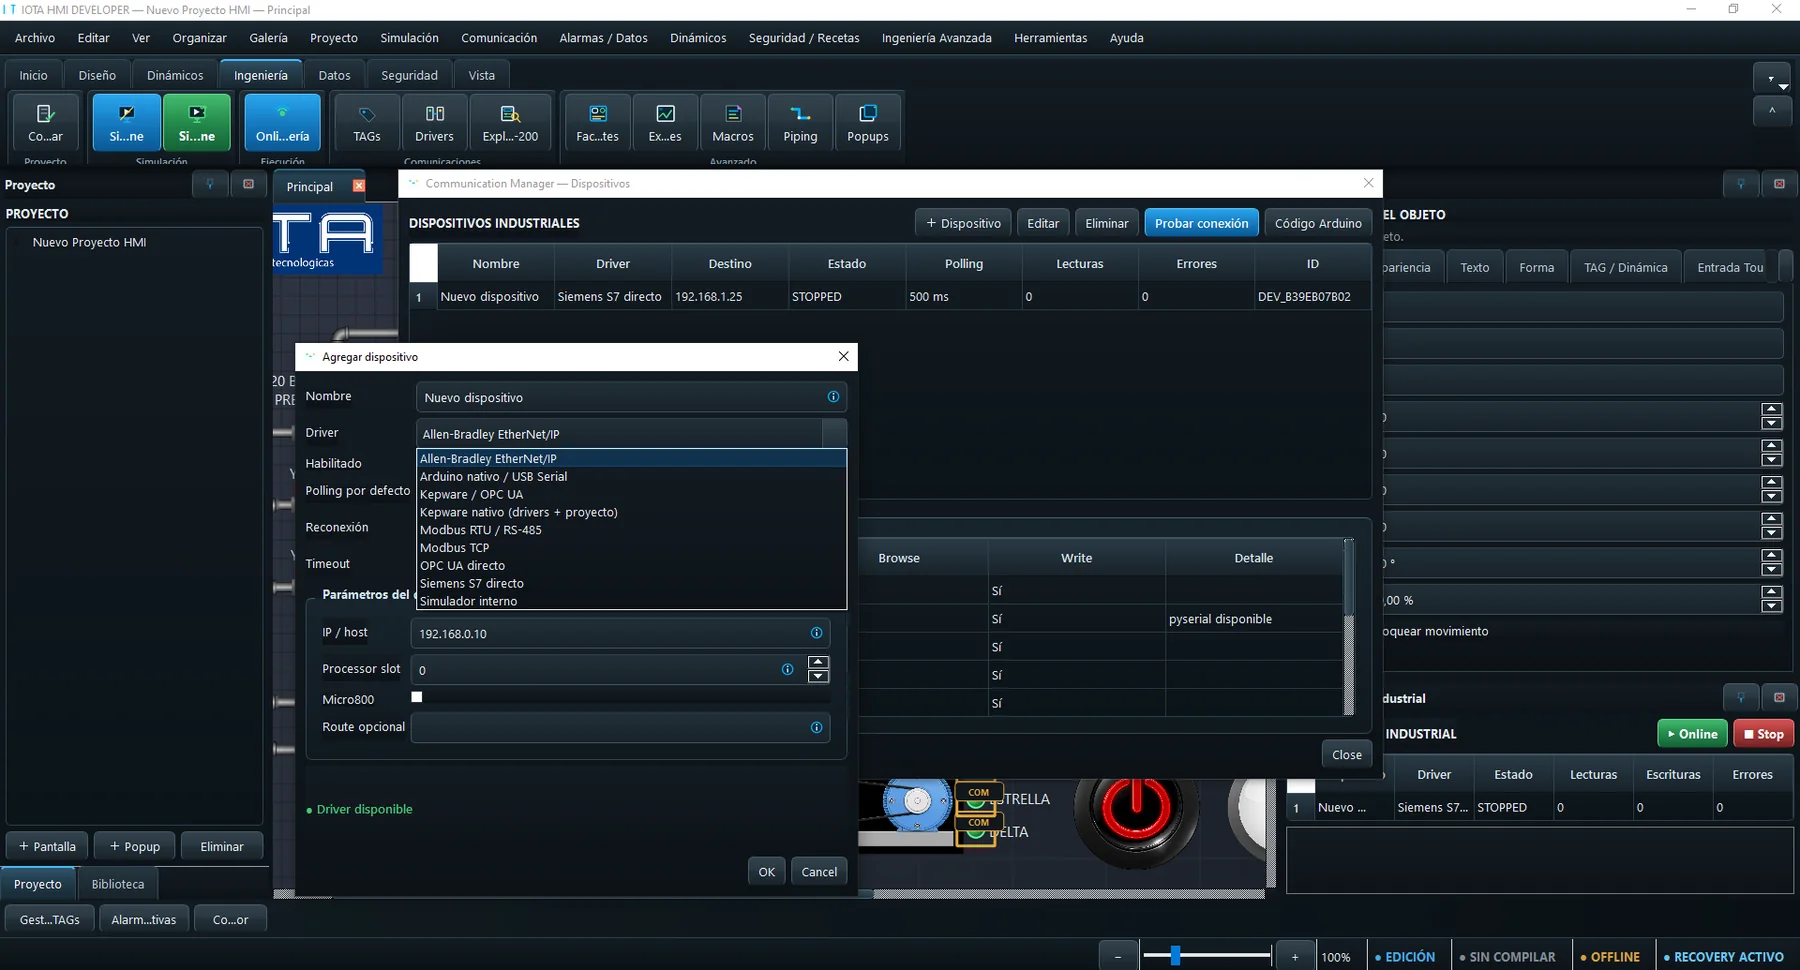This screenshot has width=1800, height=970.
Task: Increase the degrees value in properties panel
Action: (1772, 556)
